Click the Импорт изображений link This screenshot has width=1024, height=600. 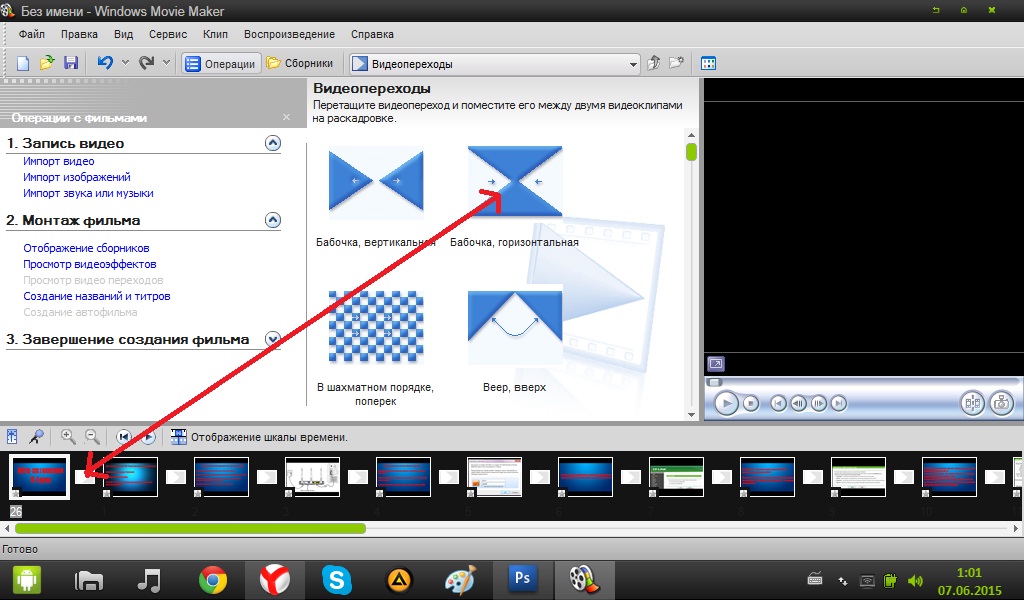pos(76,177)
